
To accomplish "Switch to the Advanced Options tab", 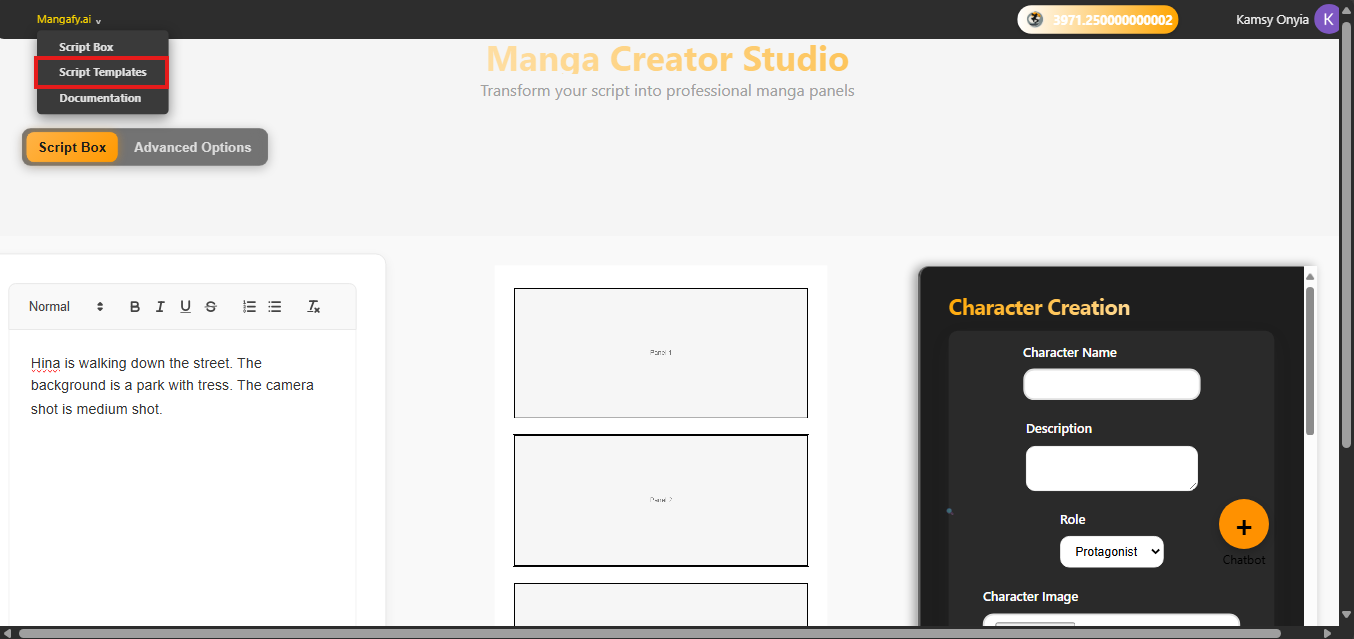I will [192, 146].
